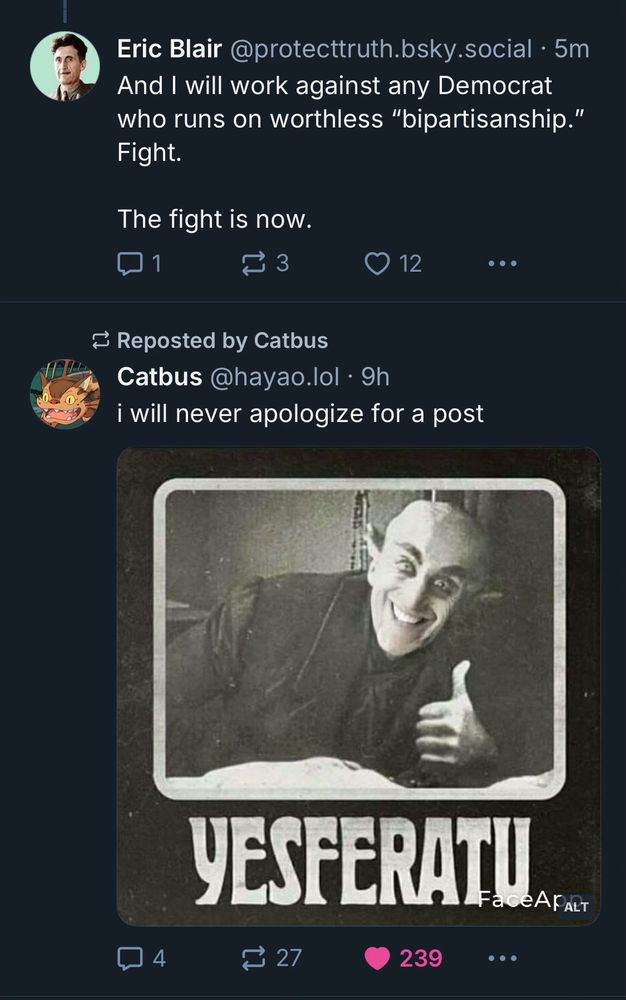The image size is (626, 1000).
Task: Open the more options menu on Eric's post
Action: (502, 262)
